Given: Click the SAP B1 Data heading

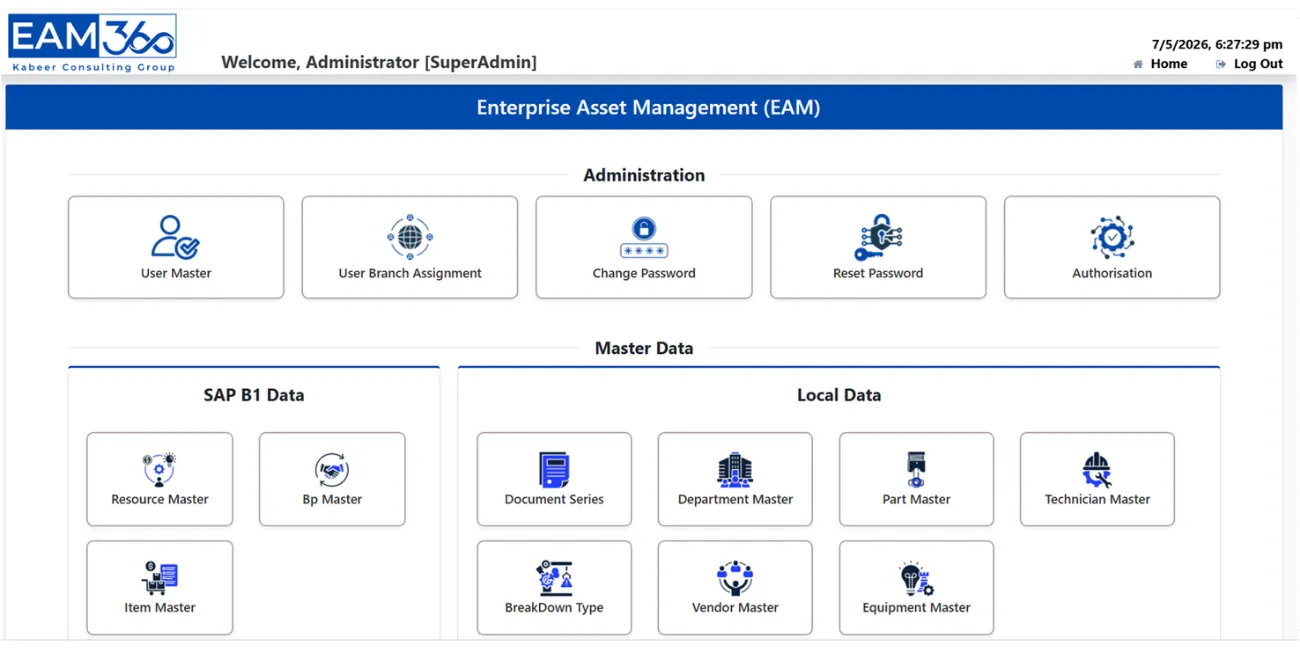Looking at the screenshot, I should 254,395.
